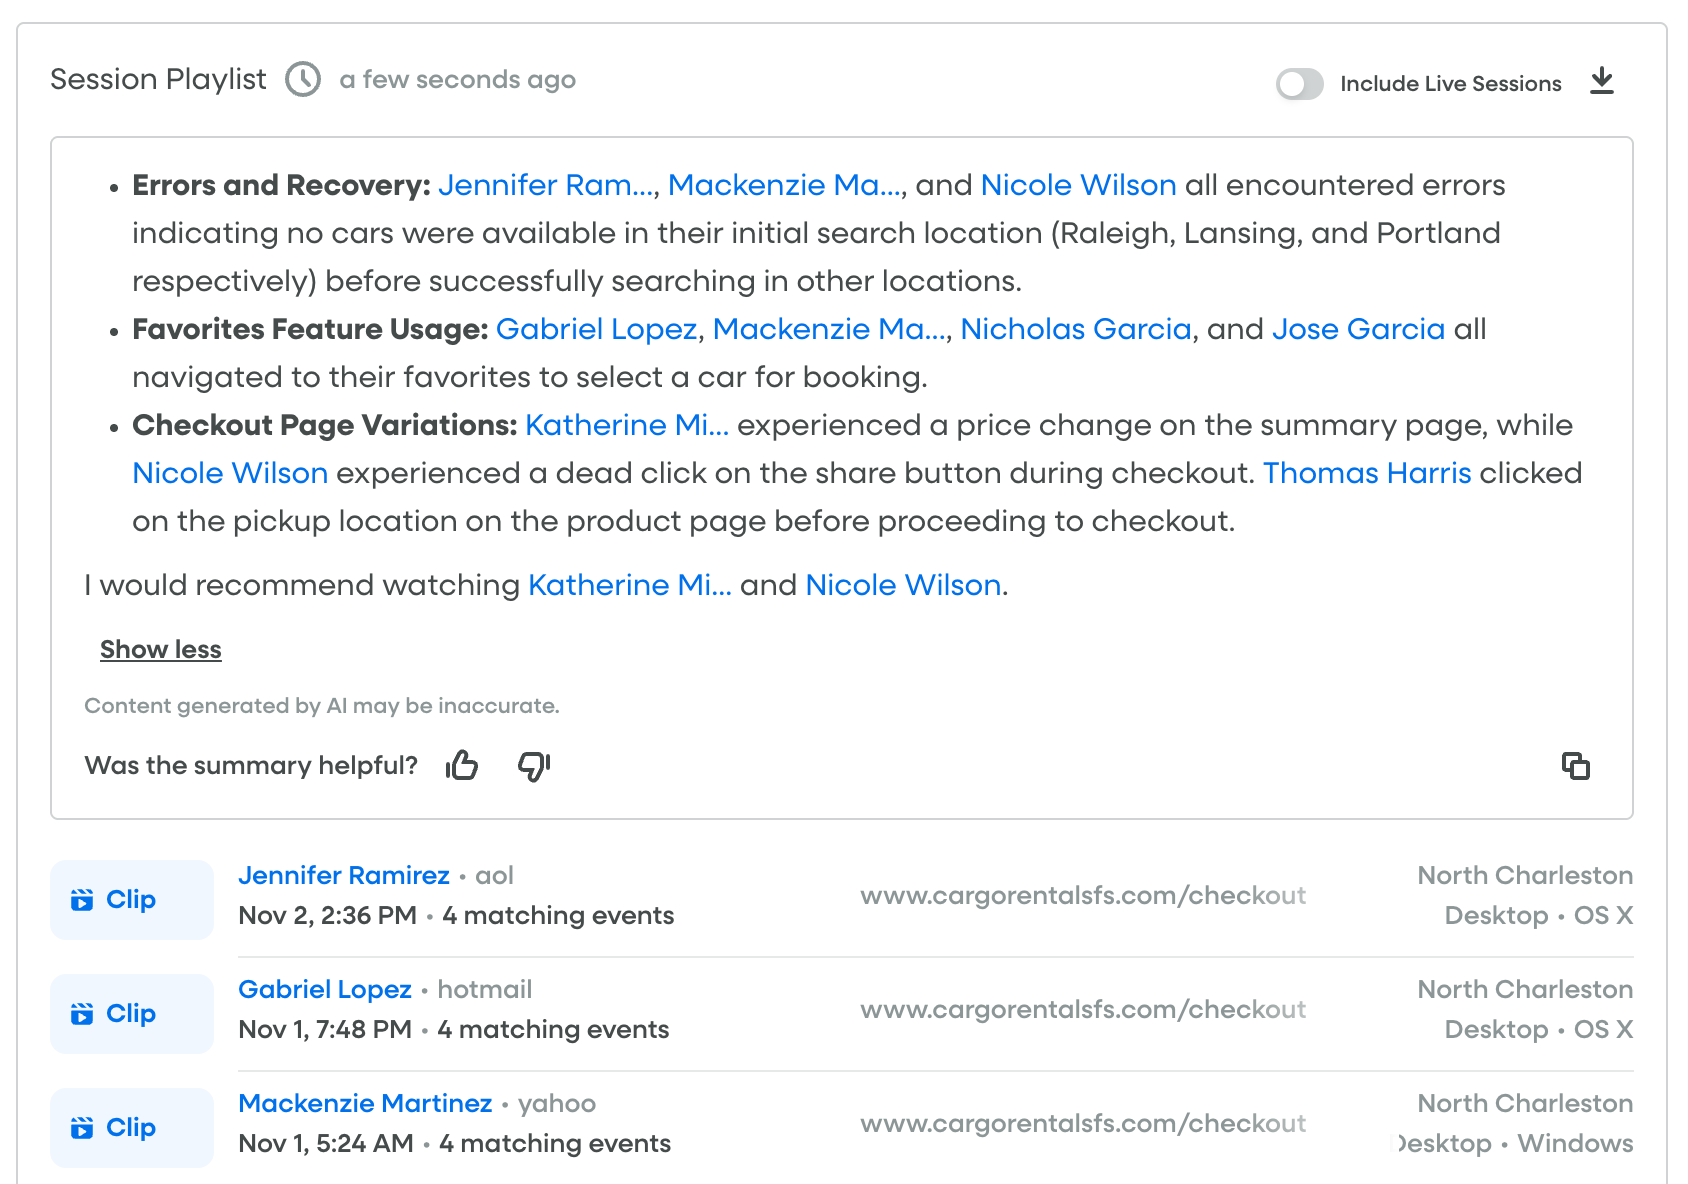Click Nicholas Garcia link in summary
1688x1184 pixels.
pyautogui.click(x=1075, y=329)
